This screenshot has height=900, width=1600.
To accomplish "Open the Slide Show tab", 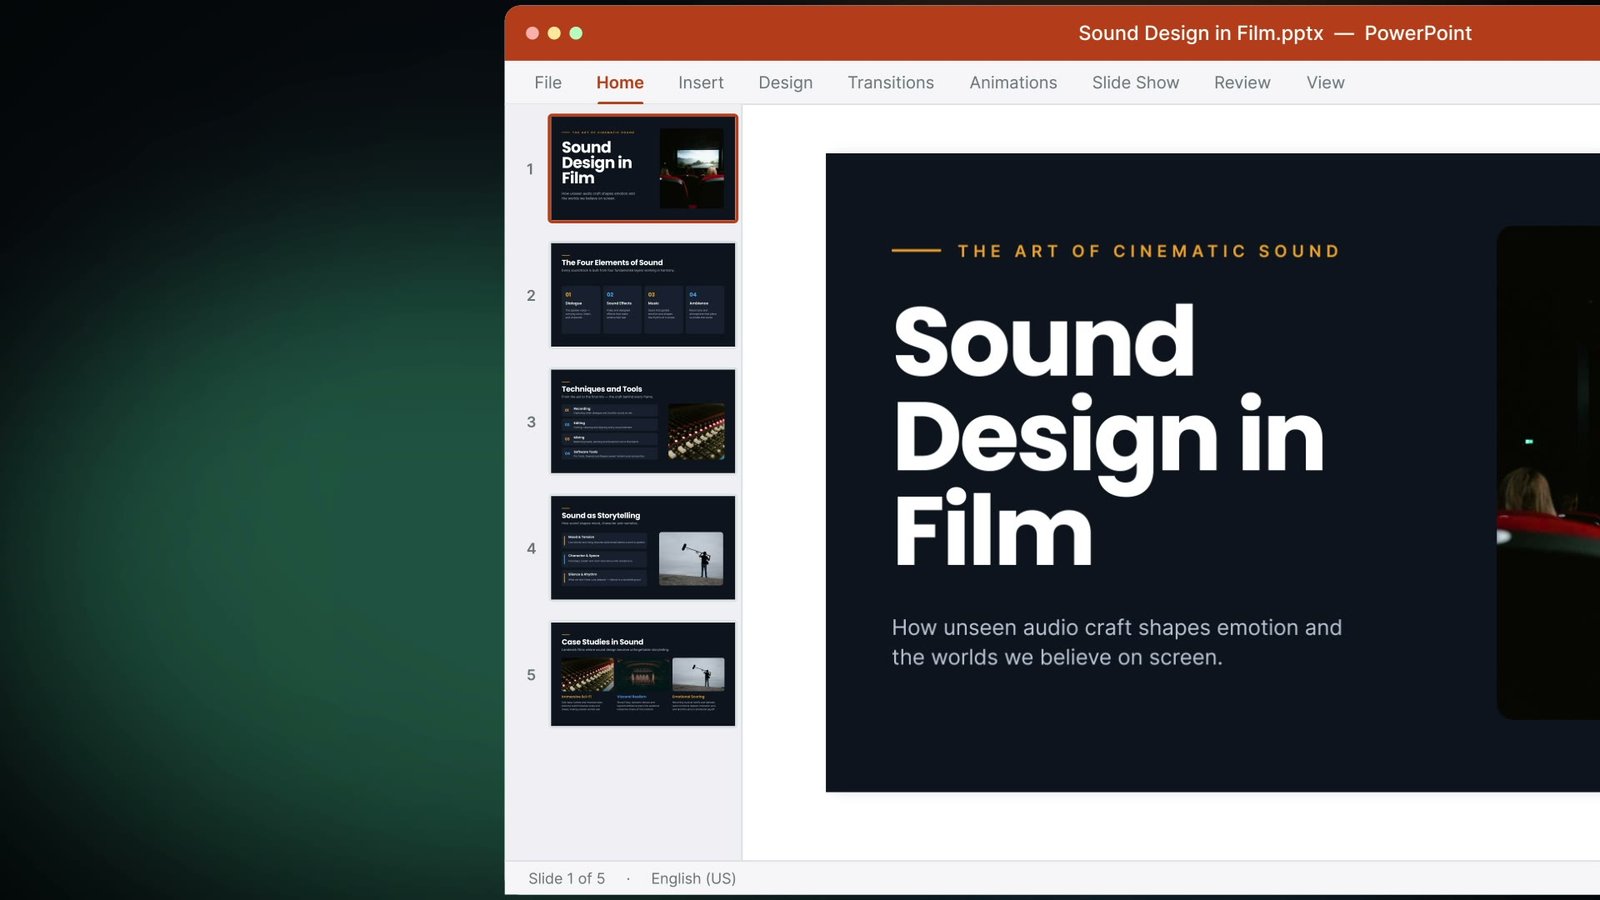I will point(1136,83).
